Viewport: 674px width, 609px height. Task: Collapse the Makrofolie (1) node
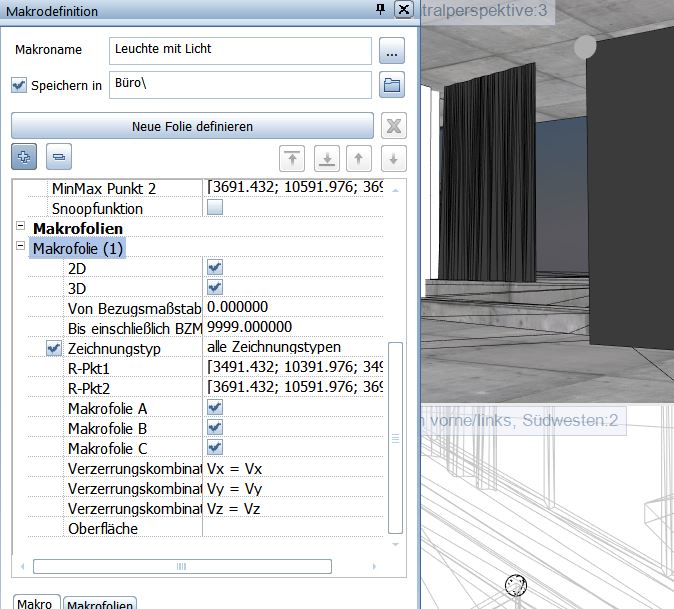tap(20, 248)
